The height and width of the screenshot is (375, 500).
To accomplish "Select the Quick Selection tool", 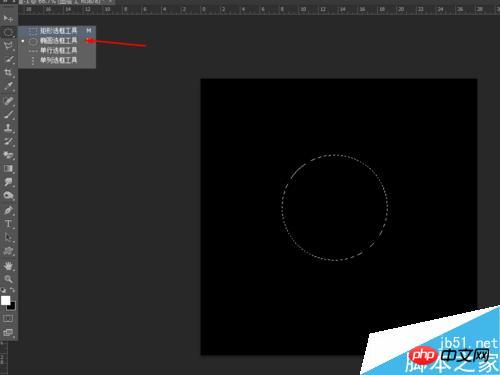I will tap(8, 60).
